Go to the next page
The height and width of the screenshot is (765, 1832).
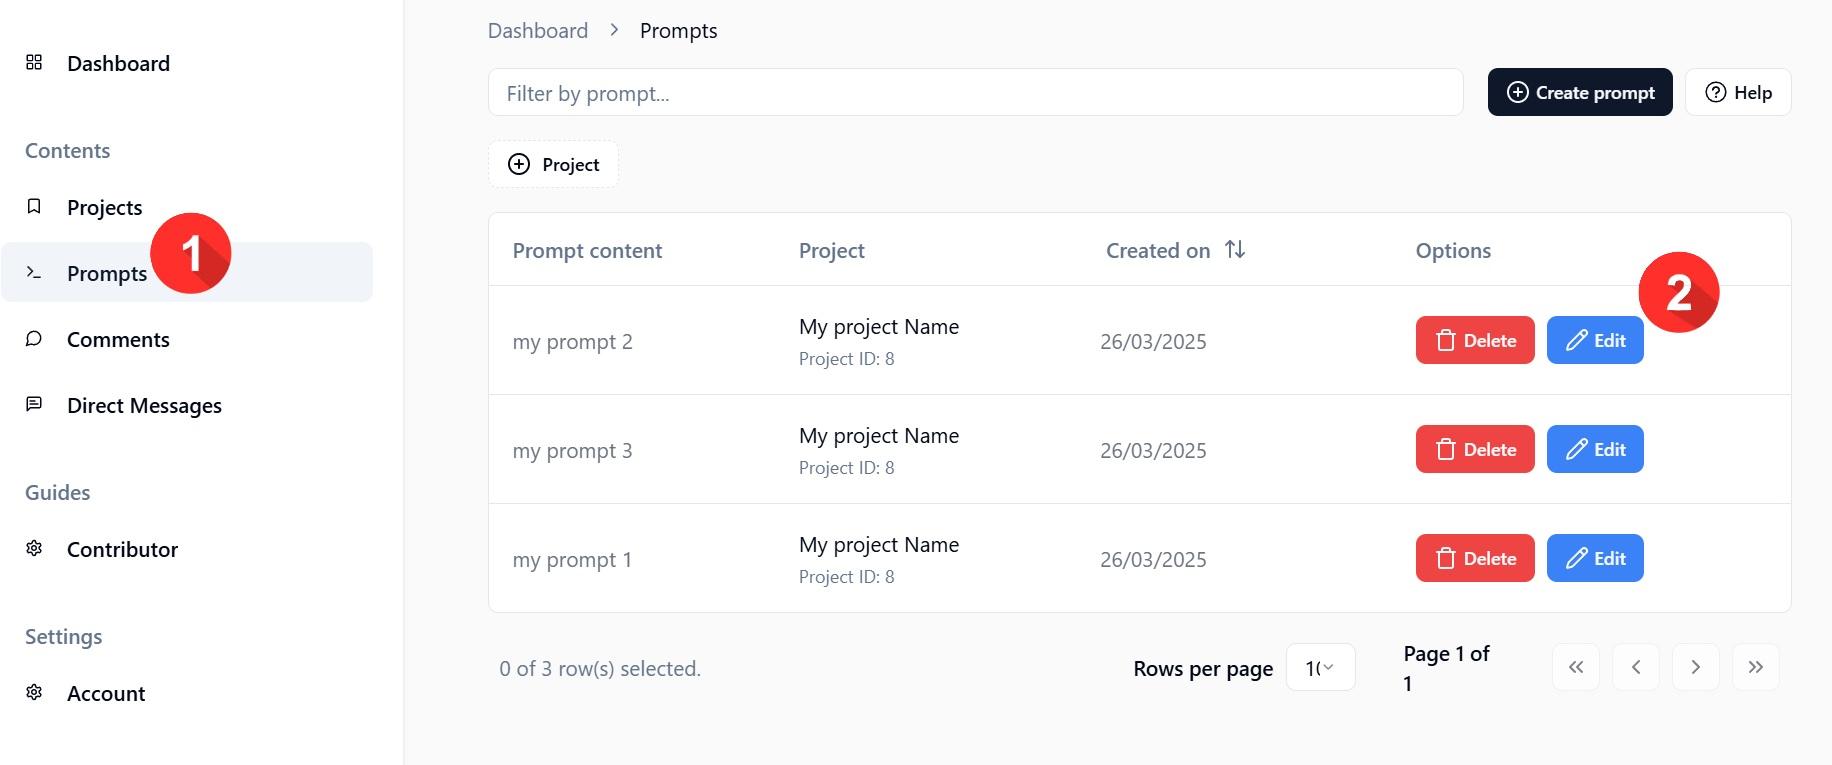[1695, 667]
